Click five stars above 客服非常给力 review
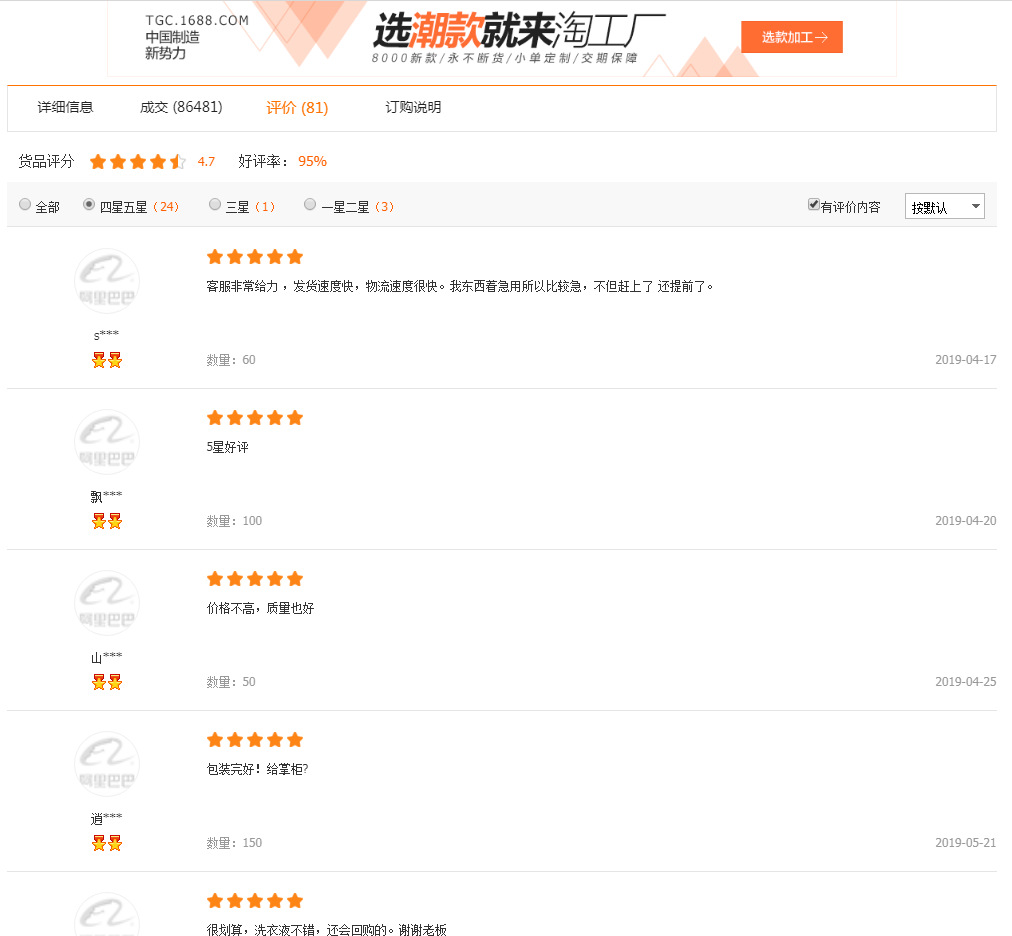The image size is (1012, 936). (255, 258)
